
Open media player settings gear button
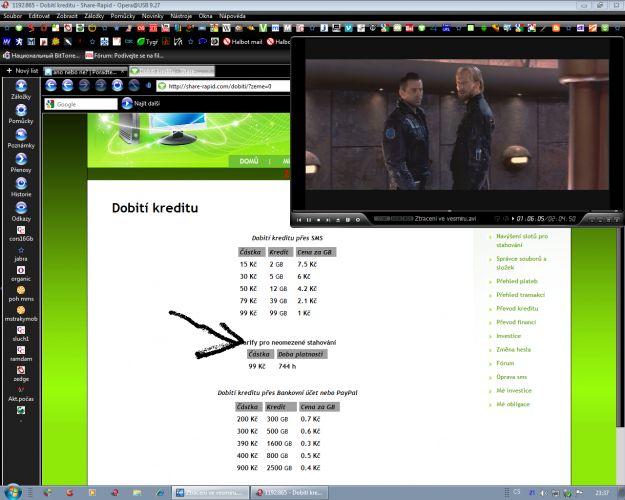pos(358,220)
